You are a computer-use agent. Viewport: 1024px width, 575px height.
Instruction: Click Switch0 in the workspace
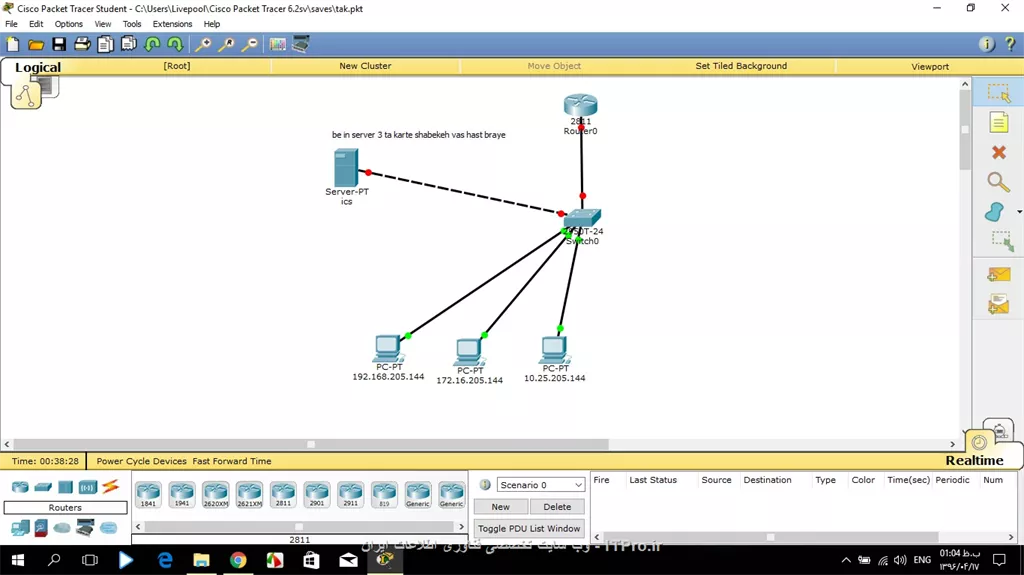pos(582,218)
